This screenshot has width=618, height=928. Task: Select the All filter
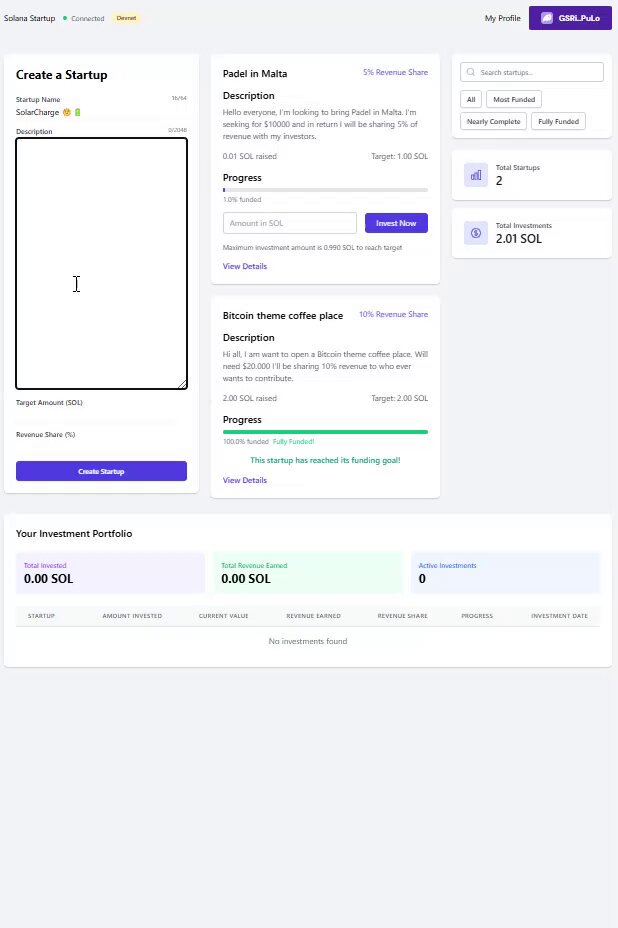471,99
